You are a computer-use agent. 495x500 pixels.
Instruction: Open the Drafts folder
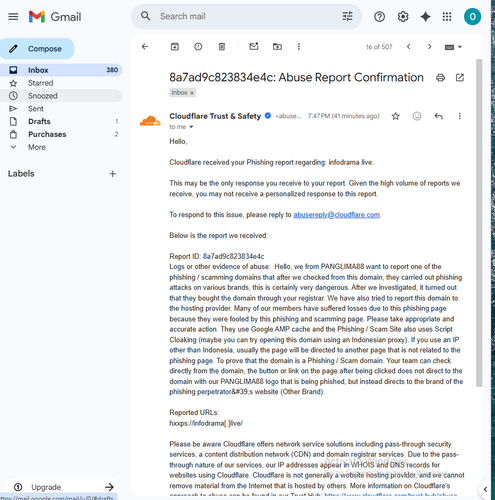(61, 121)
